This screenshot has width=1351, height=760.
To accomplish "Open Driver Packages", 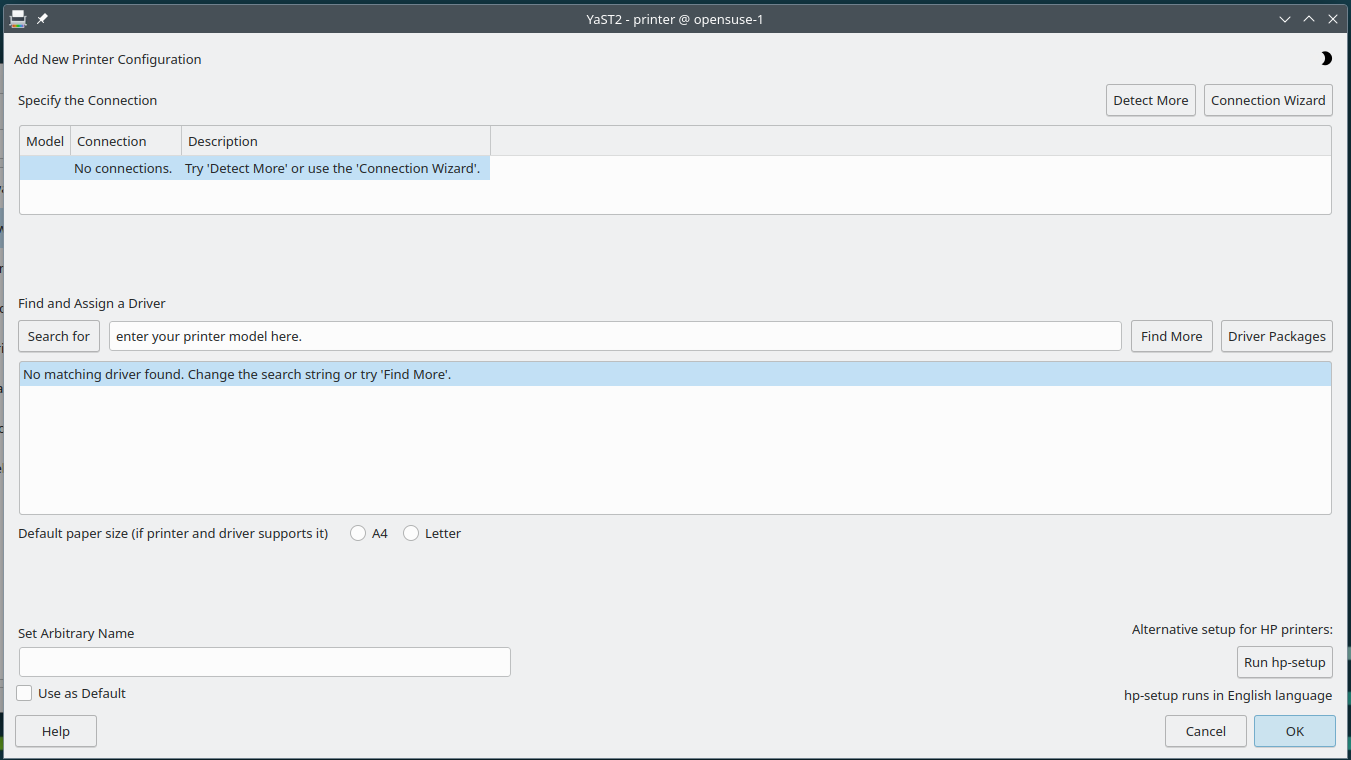I will 1276,336.
